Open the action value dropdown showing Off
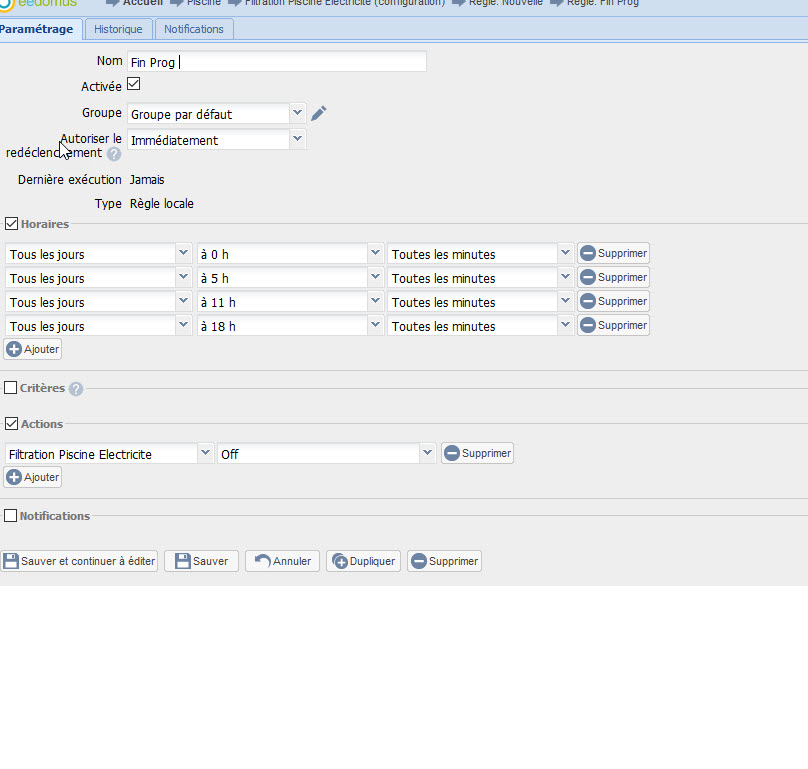The image size is (808, 769). (x=428, y=454)
